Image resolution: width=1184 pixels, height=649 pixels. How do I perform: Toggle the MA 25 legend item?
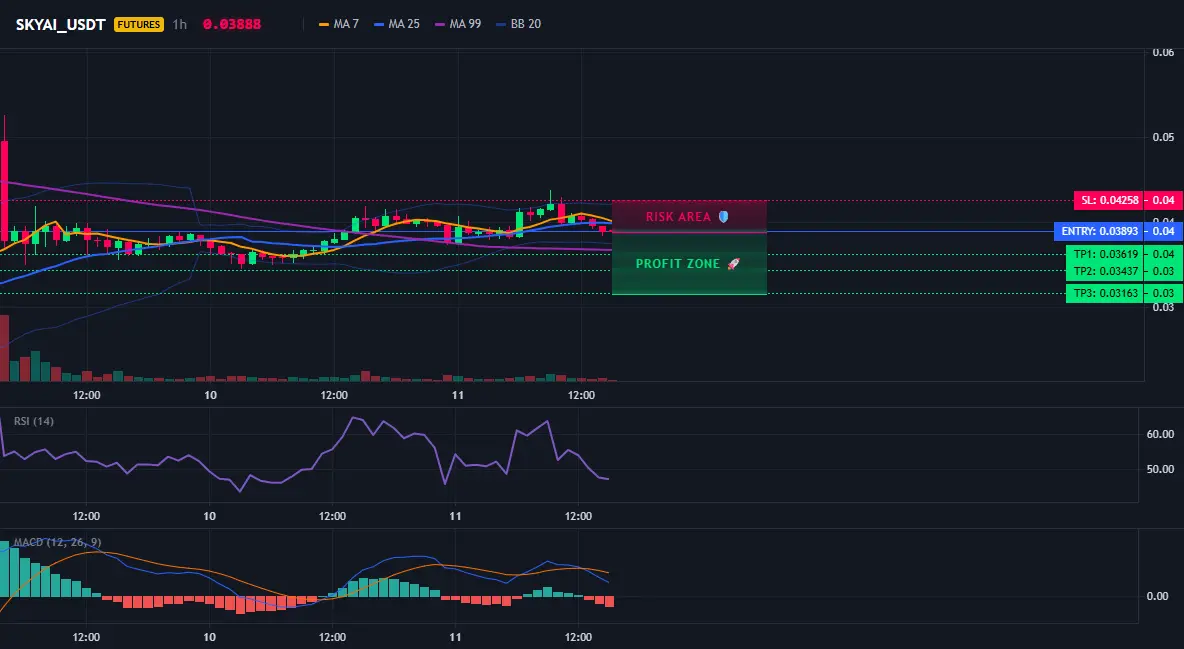click(397, 24)
